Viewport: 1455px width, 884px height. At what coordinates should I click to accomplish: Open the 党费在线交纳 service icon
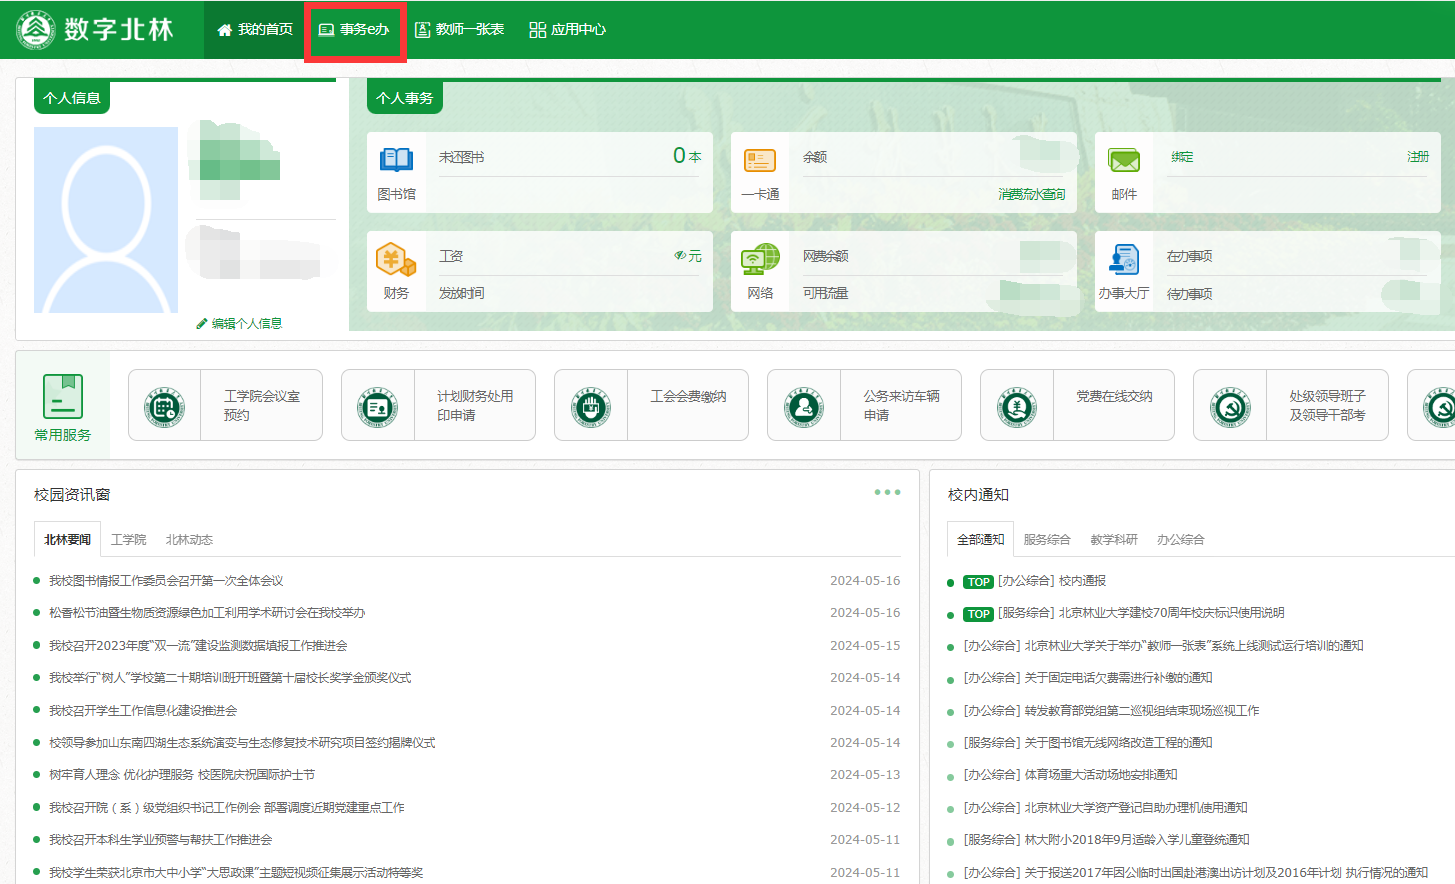1017,406
